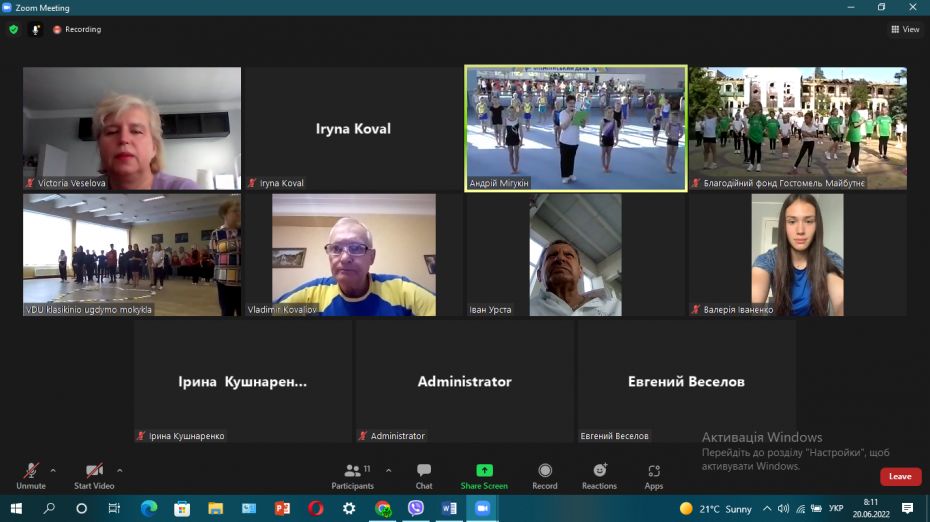Select Victoria Veselova's video tile
930x522 pixels.
132,128
